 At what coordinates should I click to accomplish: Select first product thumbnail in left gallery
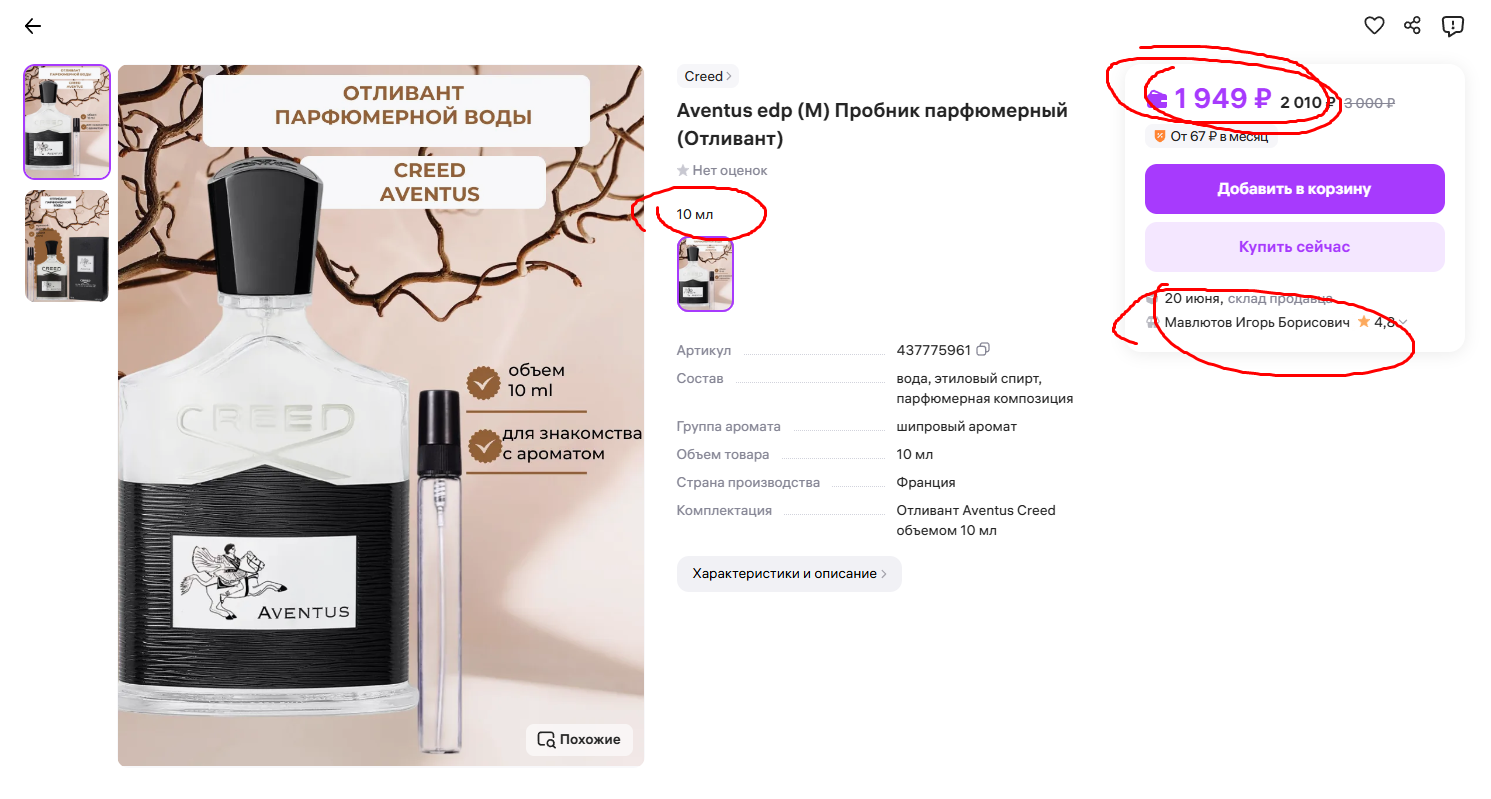[x=67, y=122]
